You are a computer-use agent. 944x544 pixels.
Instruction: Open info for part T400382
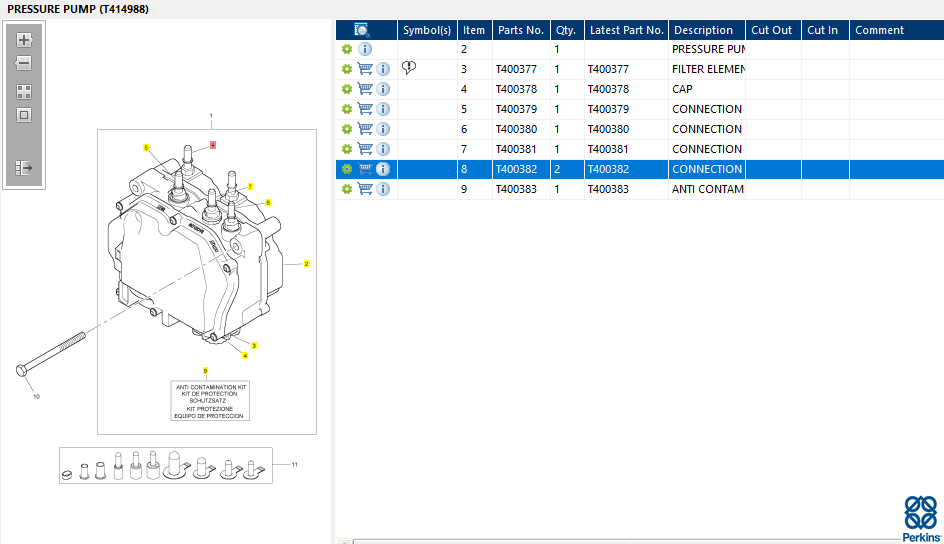click(383, 169)
